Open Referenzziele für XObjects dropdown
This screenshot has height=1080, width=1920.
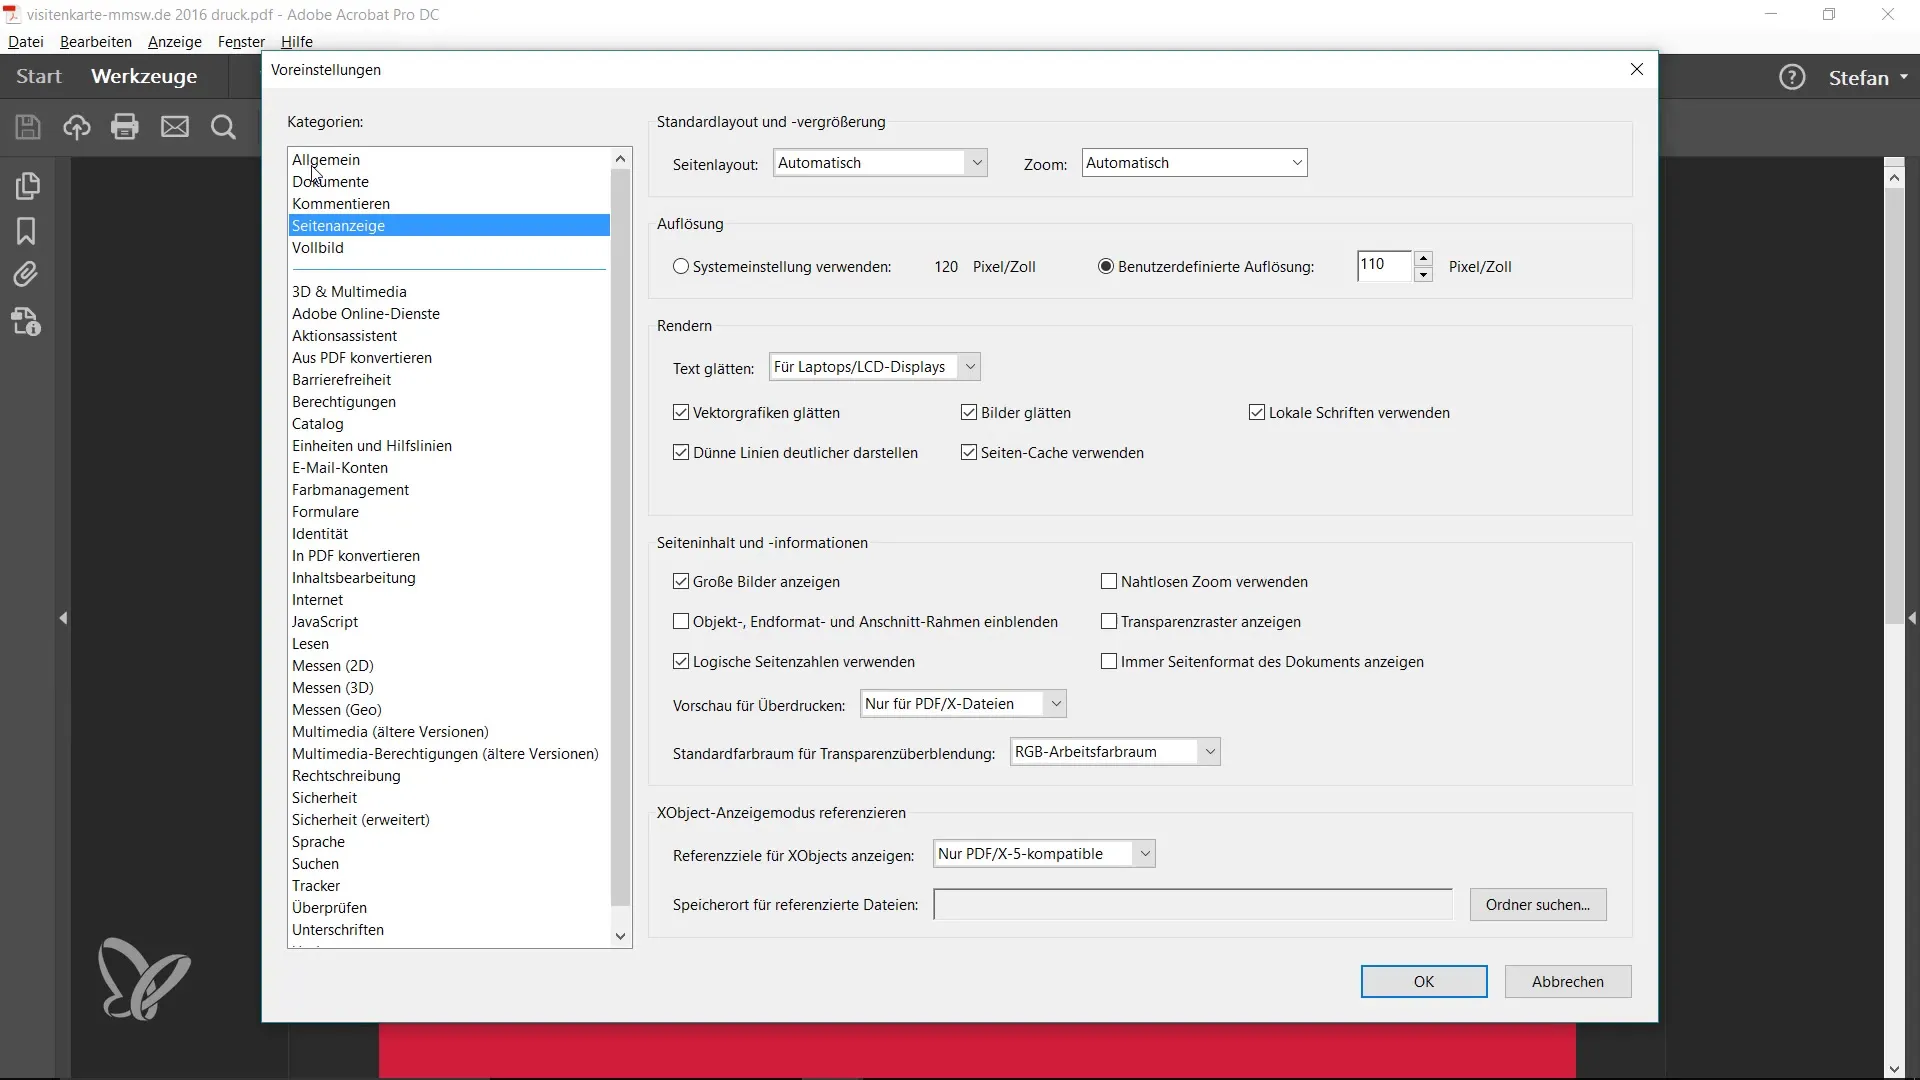pos(1044,854)
